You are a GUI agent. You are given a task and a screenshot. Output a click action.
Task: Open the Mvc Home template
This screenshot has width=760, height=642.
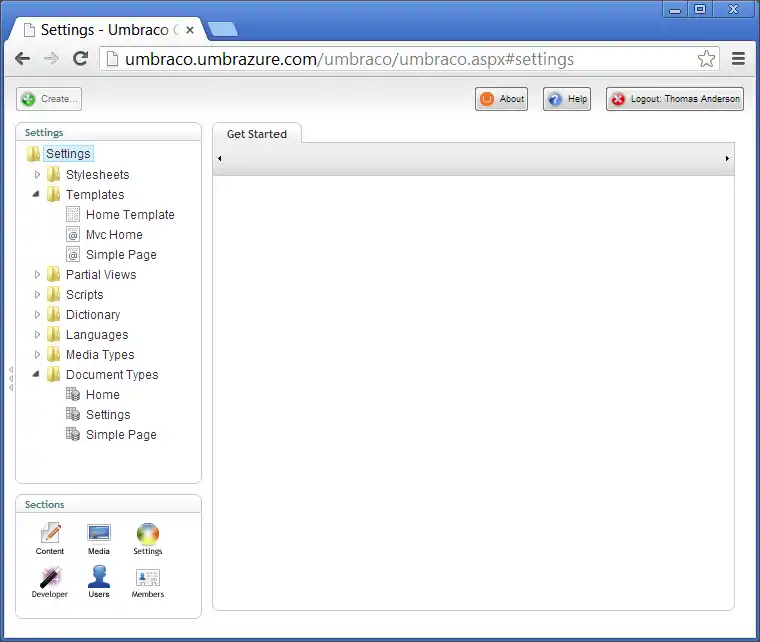pos(114,235)
